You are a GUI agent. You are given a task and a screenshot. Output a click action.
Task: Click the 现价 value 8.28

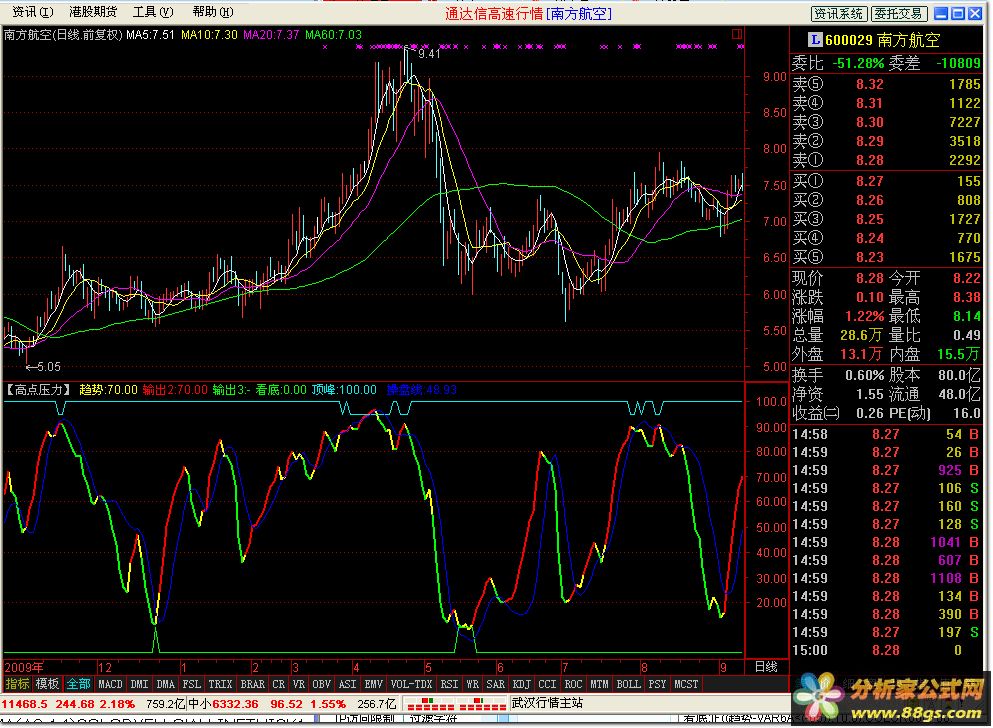pos(870,279)
